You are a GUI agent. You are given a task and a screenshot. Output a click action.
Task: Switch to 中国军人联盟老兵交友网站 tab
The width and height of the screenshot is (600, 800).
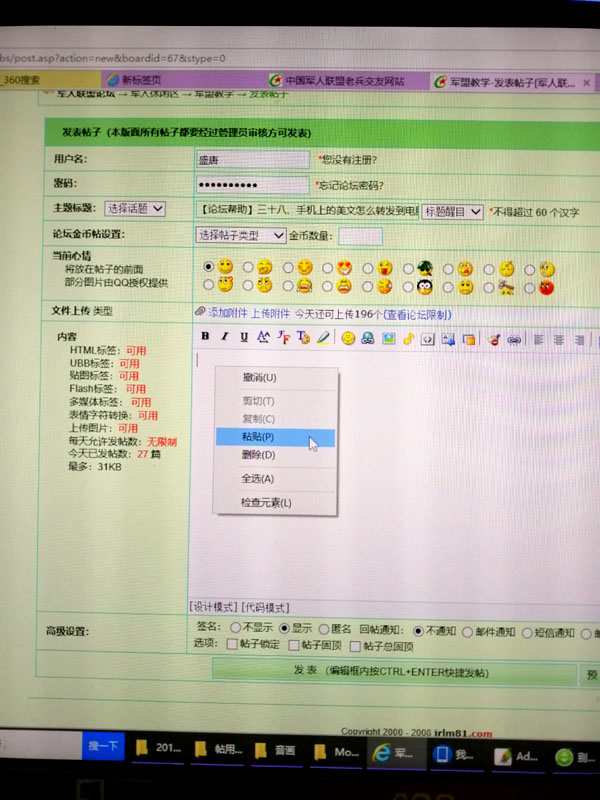pyautogui.click(x=347, y=81)
